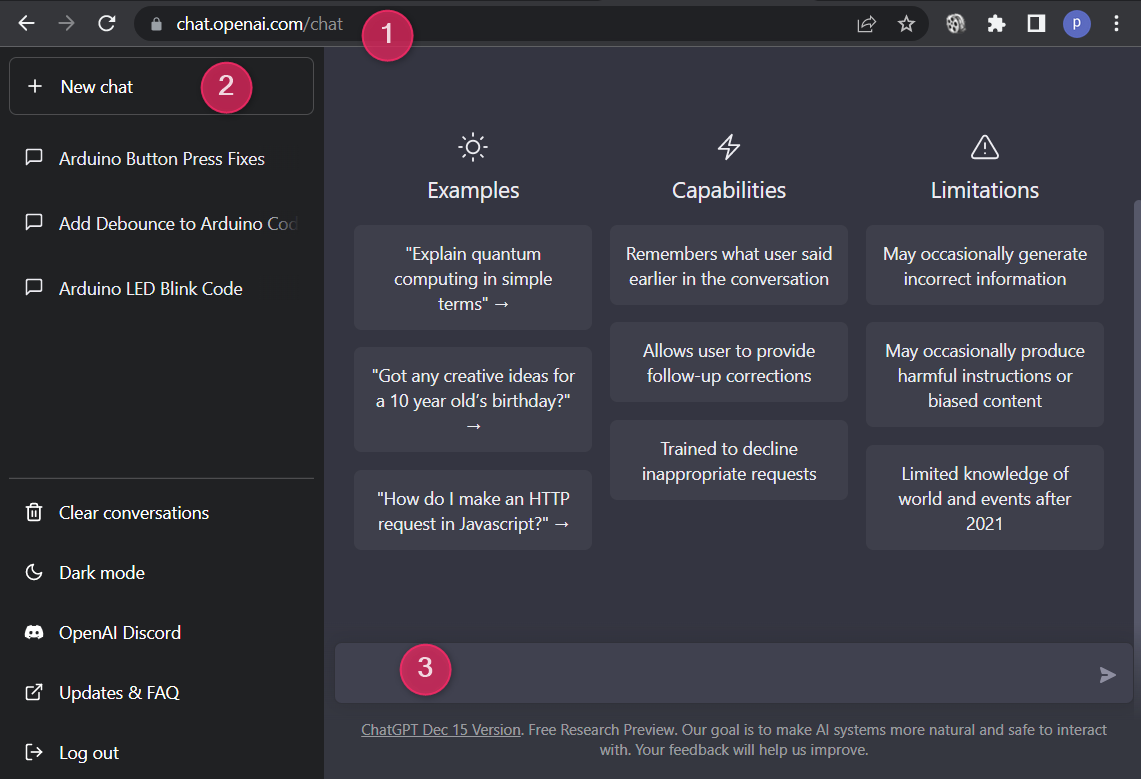Use the "Explain quantum computing in simple terms" example
The width and height of the screenshot is (1141, 779).
[473, 278]
